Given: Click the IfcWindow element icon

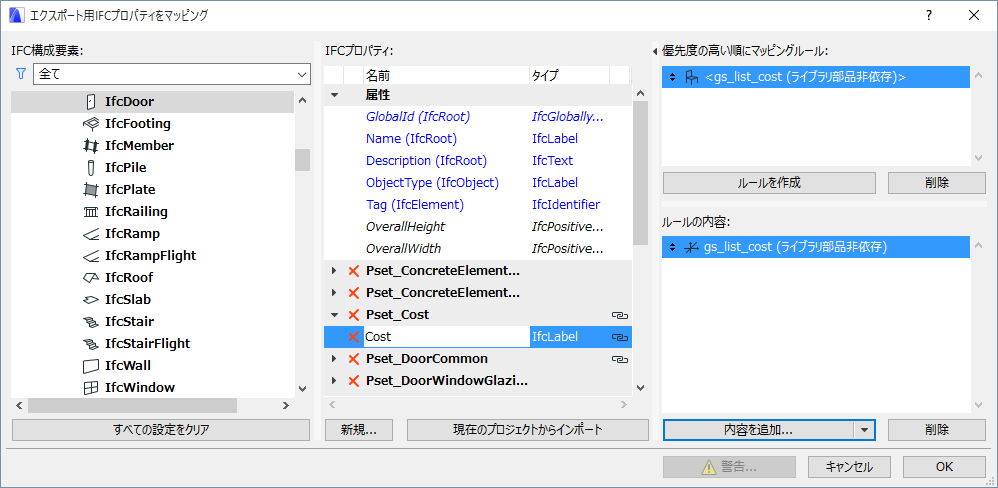Looking at the screenshot, I should [90, 388].
